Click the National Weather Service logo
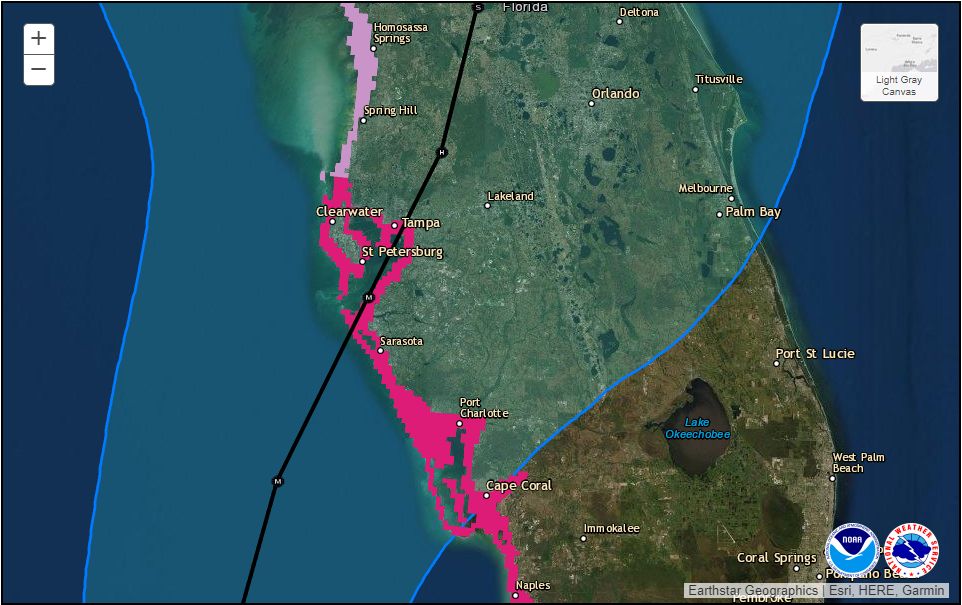This screenshot has width=962, height=605. coord(912,549)
